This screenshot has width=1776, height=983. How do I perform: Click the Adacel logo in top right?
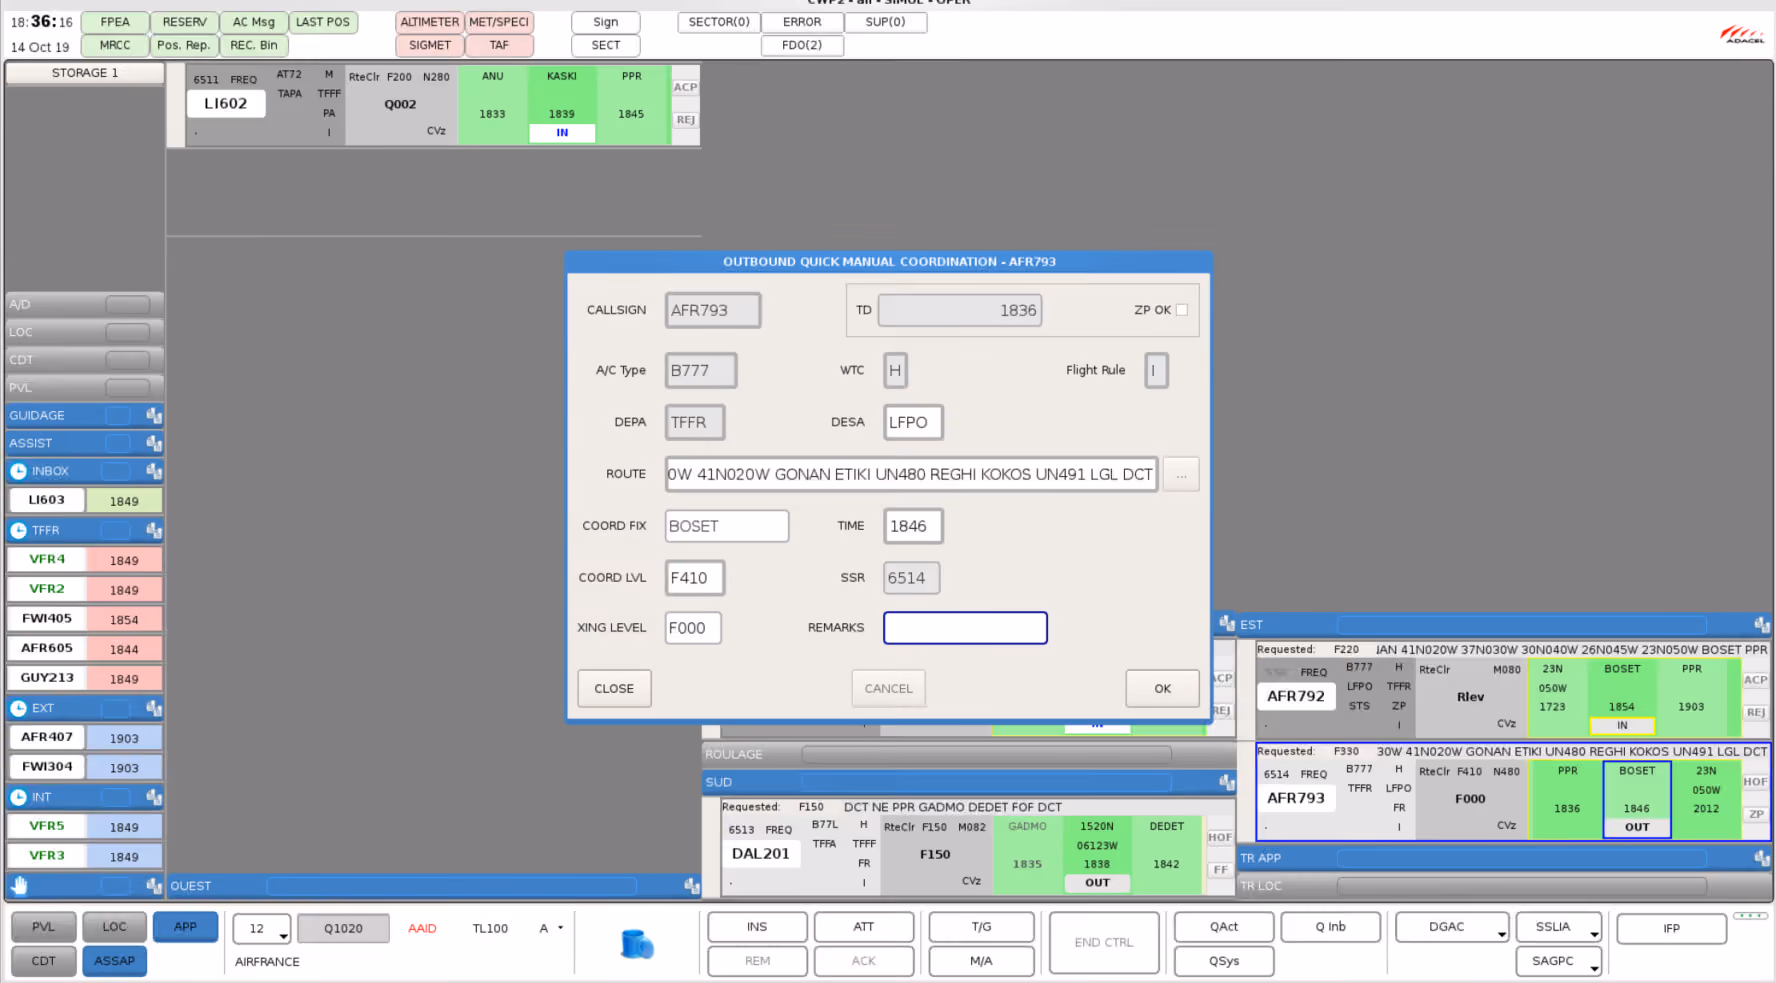1742,34
